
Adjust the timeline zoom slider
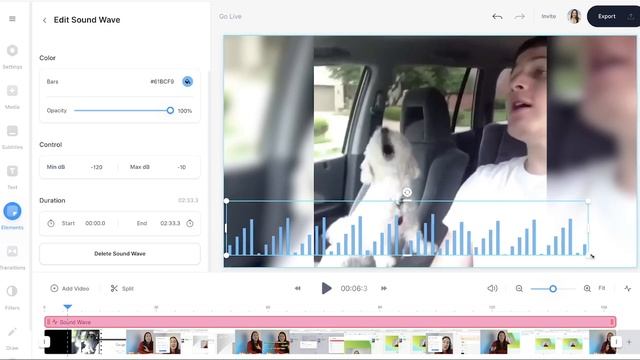tap(553, 289)
